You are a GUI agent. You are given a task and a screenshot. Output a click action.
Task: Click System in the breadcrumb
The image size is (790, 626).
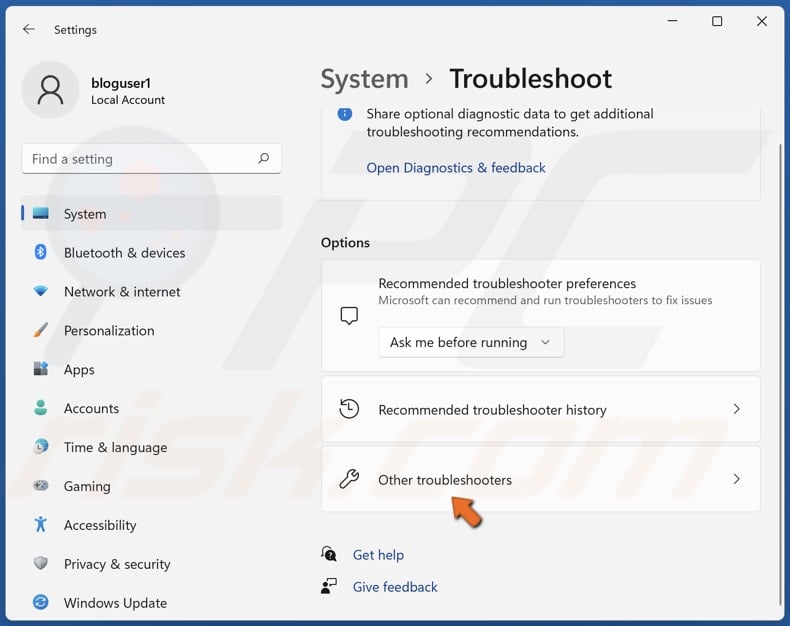point(364,79)
